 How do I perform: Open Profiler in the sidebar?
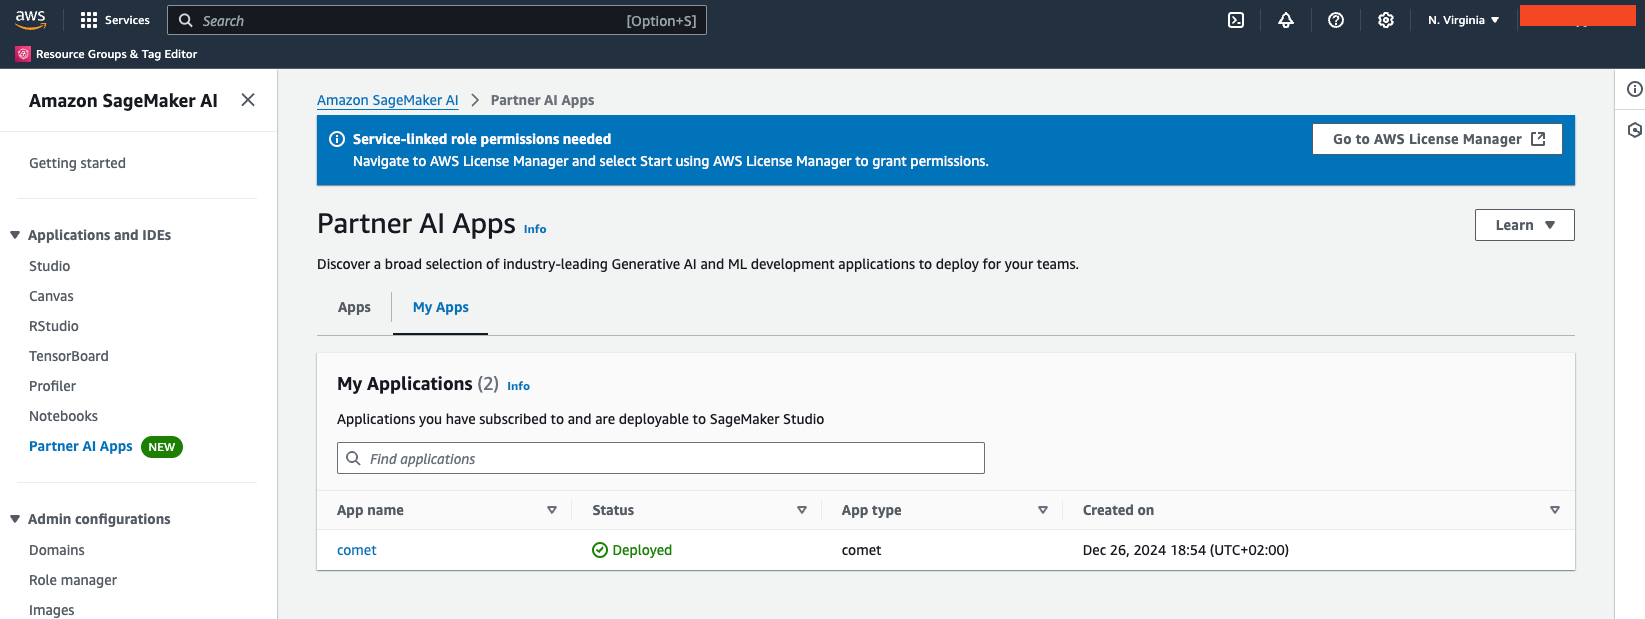coord(52,386)
